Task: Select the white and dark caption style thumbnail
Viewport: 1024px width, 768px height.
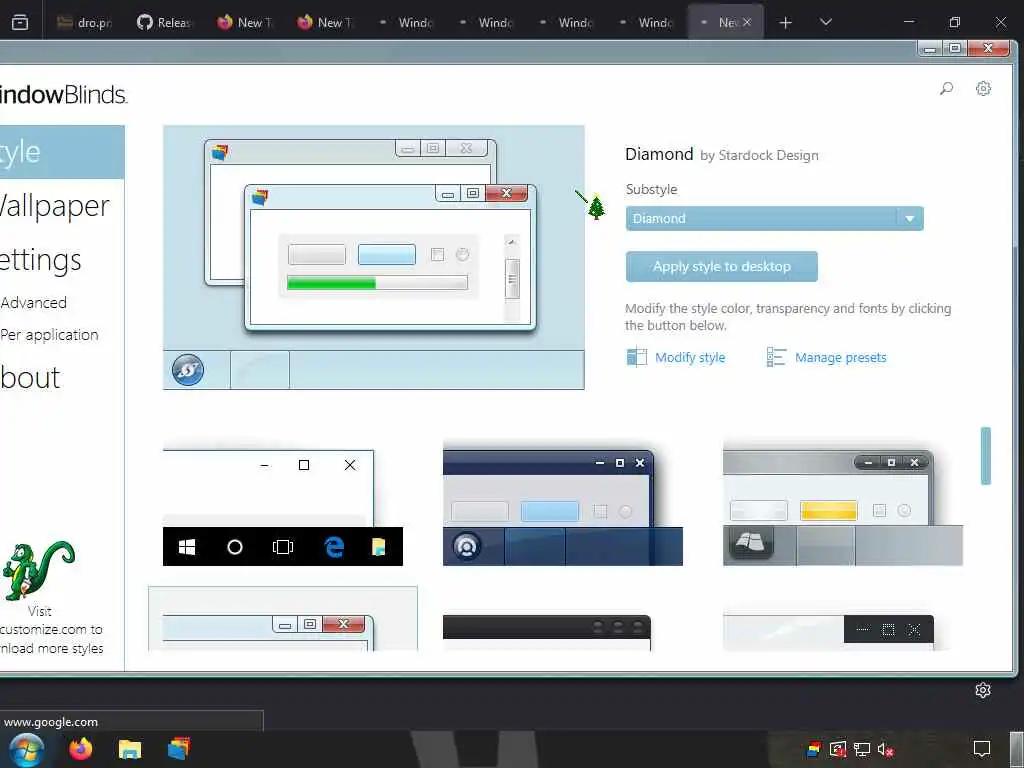Action: point(828,632)
